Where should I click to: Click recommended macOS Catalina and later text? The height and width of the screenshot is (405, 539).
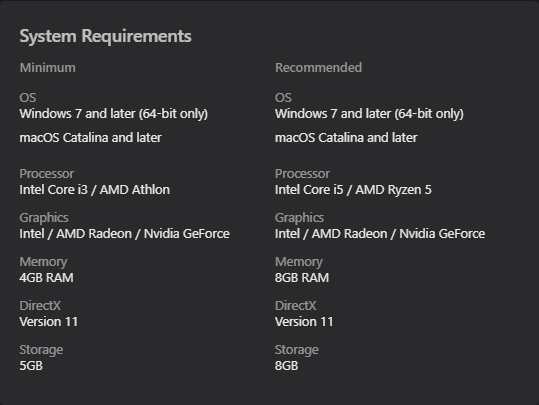click(346, 138)
